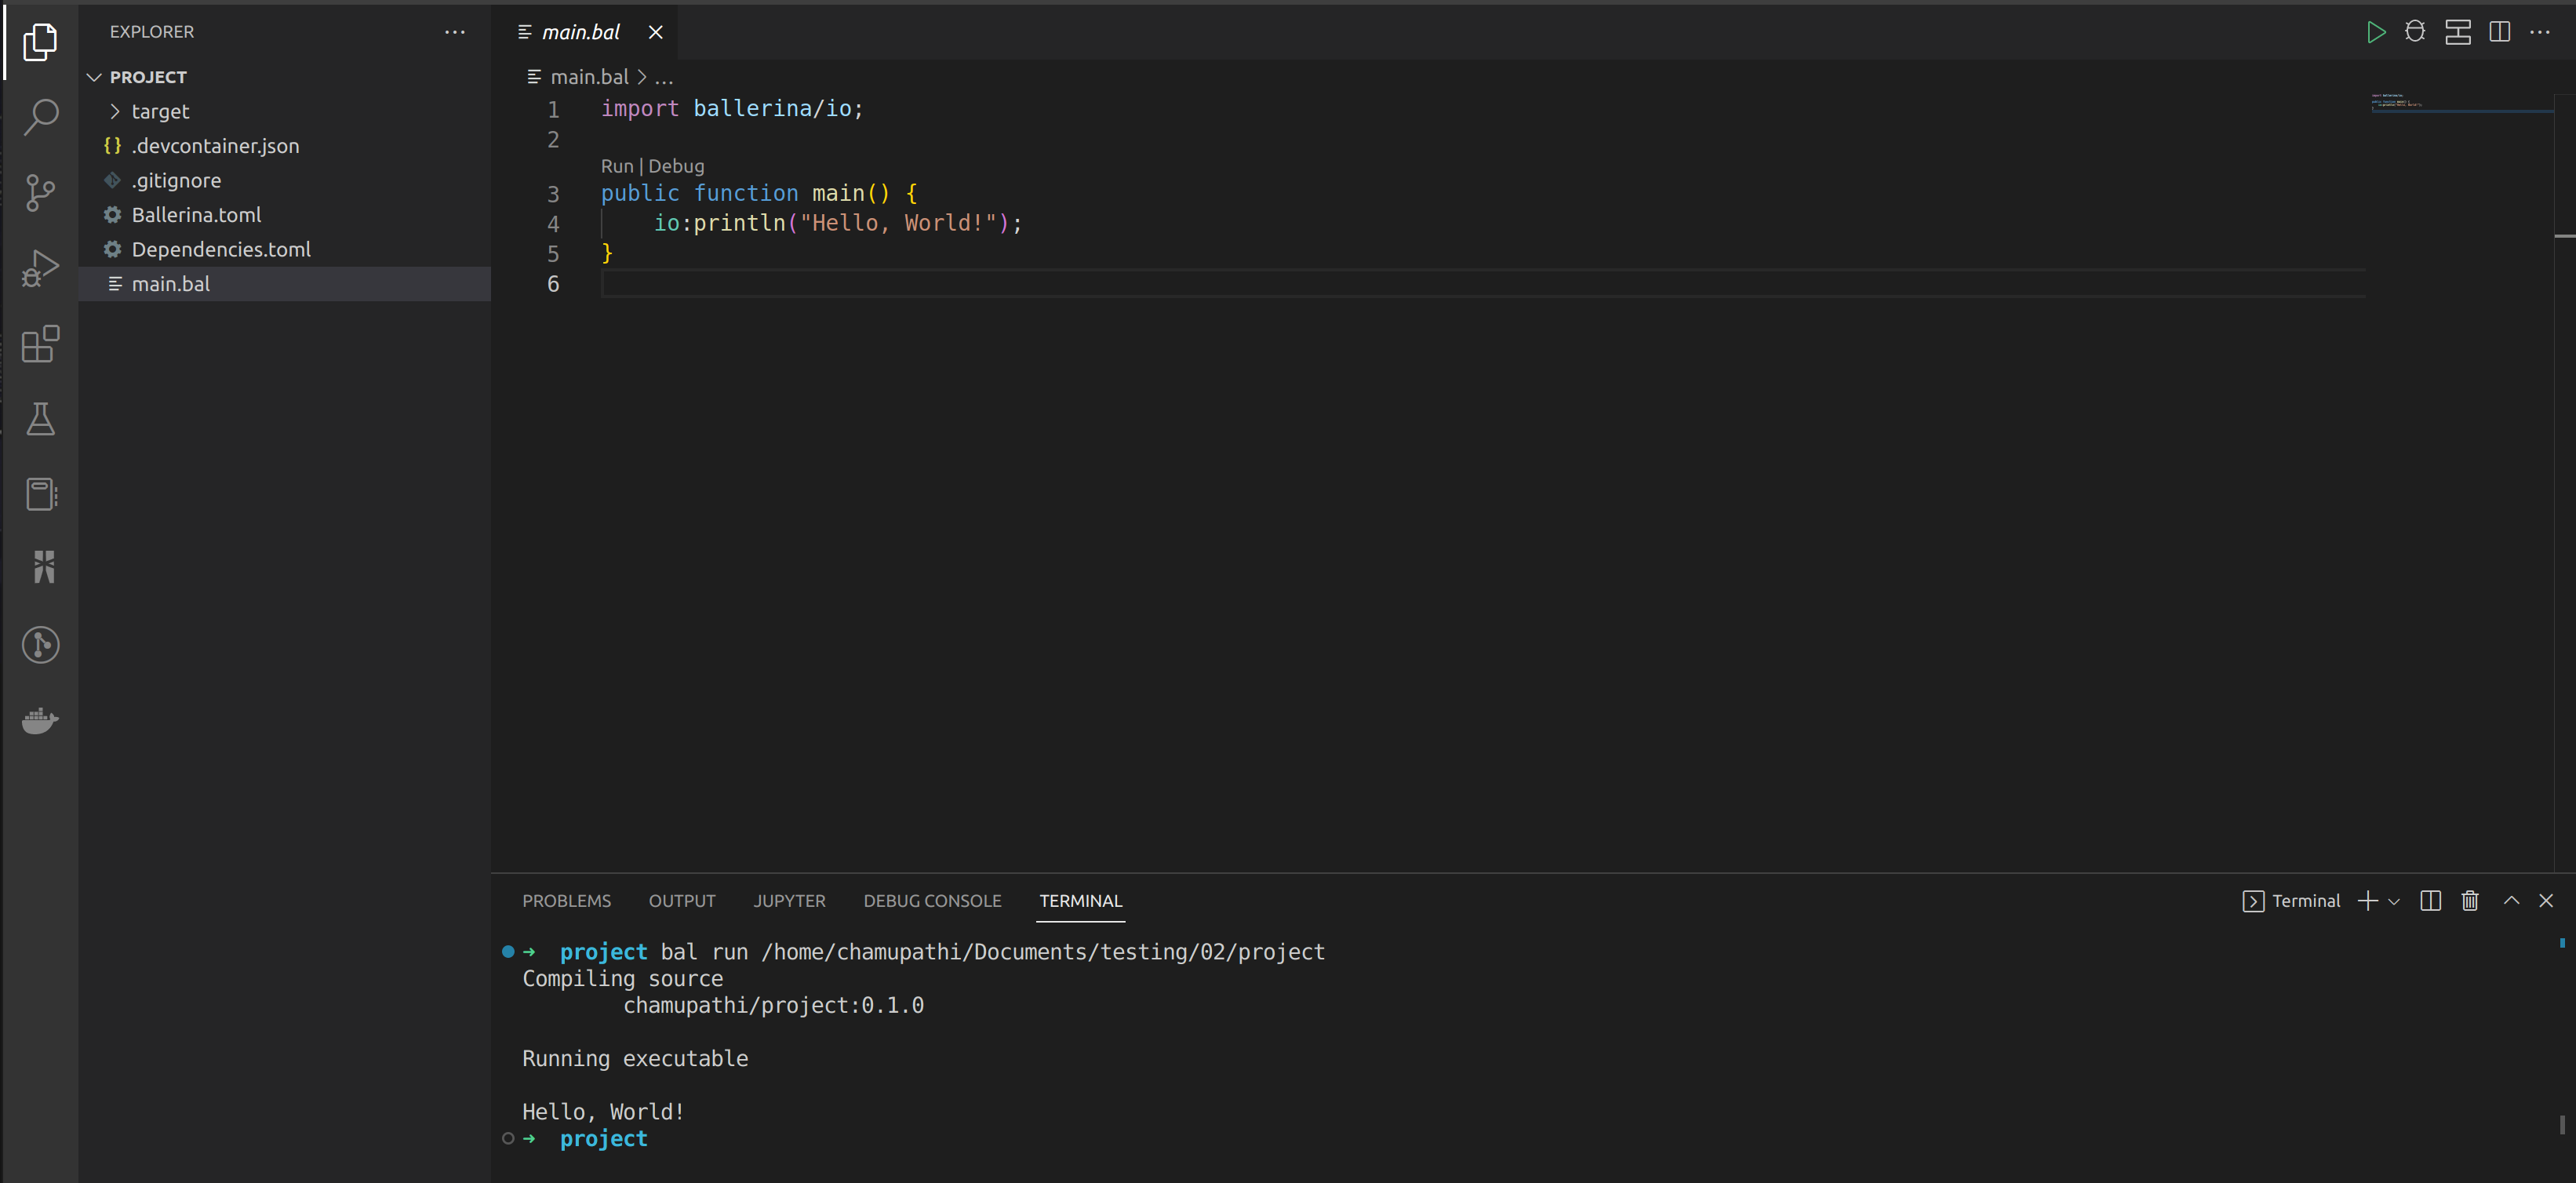The height and width of the screenshot is (1183, 2576).
Task: Click the Debug code lens above main
Action: pos(676,166)
